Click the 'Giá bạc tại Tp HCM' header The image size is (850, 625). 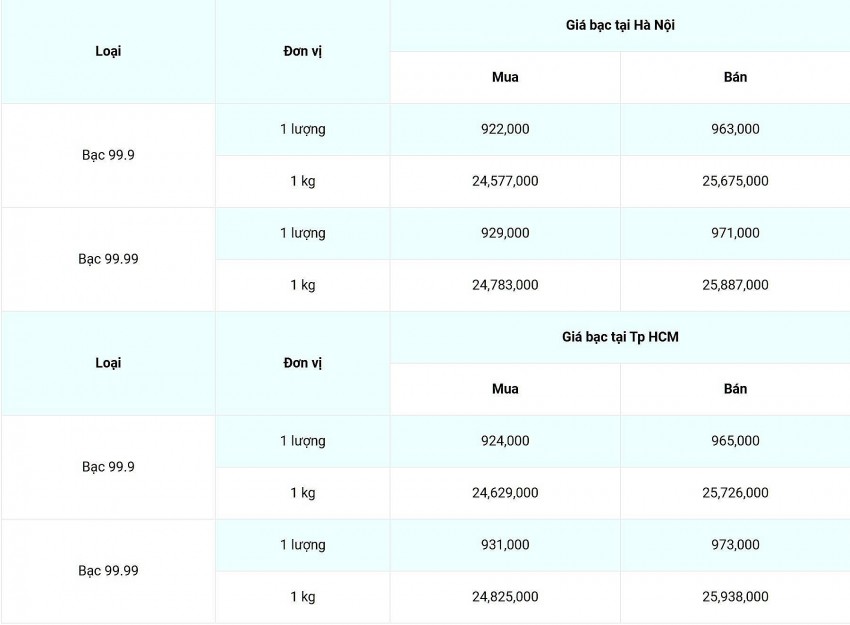(620, 337)
